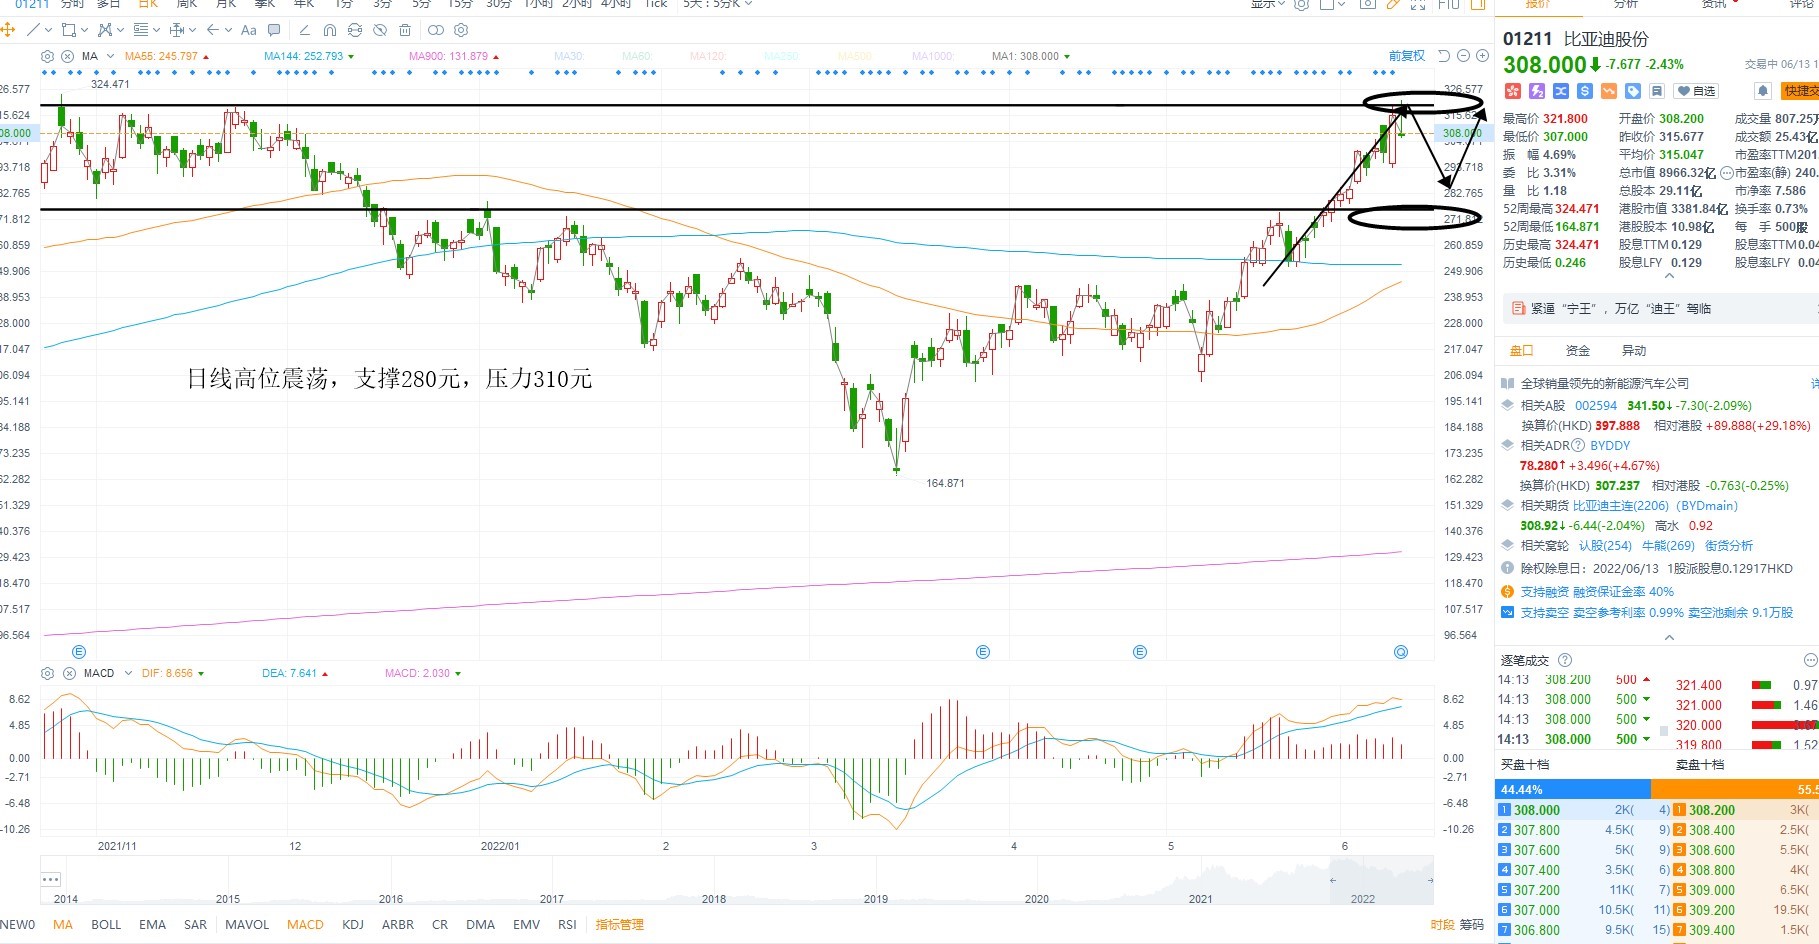Viewport: 1819px width, 944px height.
Task: Close the MACD indicator panel
Action: click(67, 673)
